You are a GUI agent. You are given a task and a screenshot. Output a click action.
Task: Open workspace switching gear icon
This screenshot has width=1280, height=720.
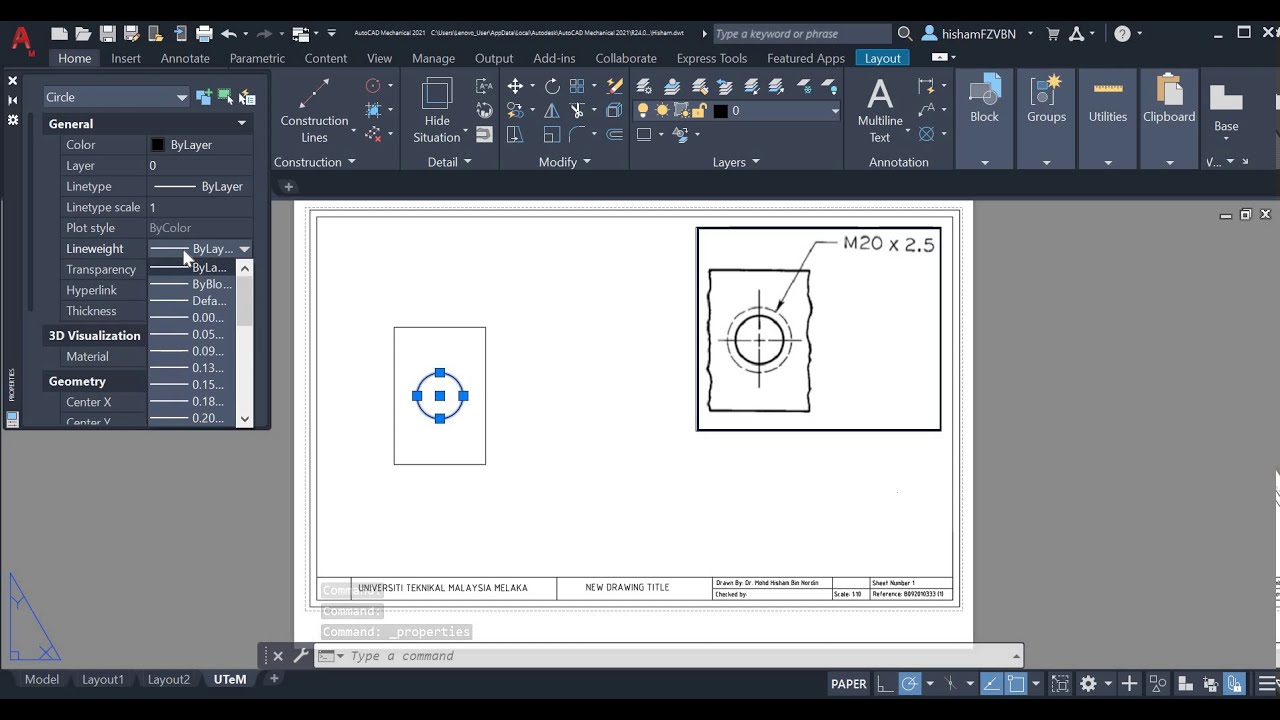click(x=1088, y=684)
